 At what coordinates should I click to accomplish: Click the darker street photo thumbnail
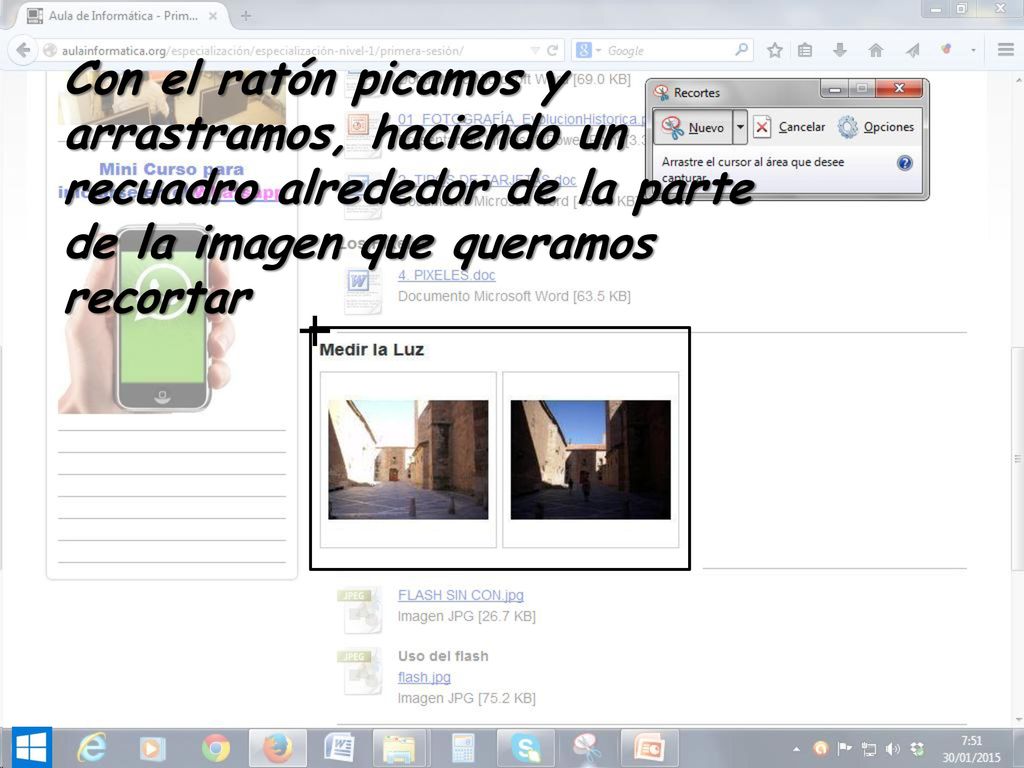coord(590,460)
